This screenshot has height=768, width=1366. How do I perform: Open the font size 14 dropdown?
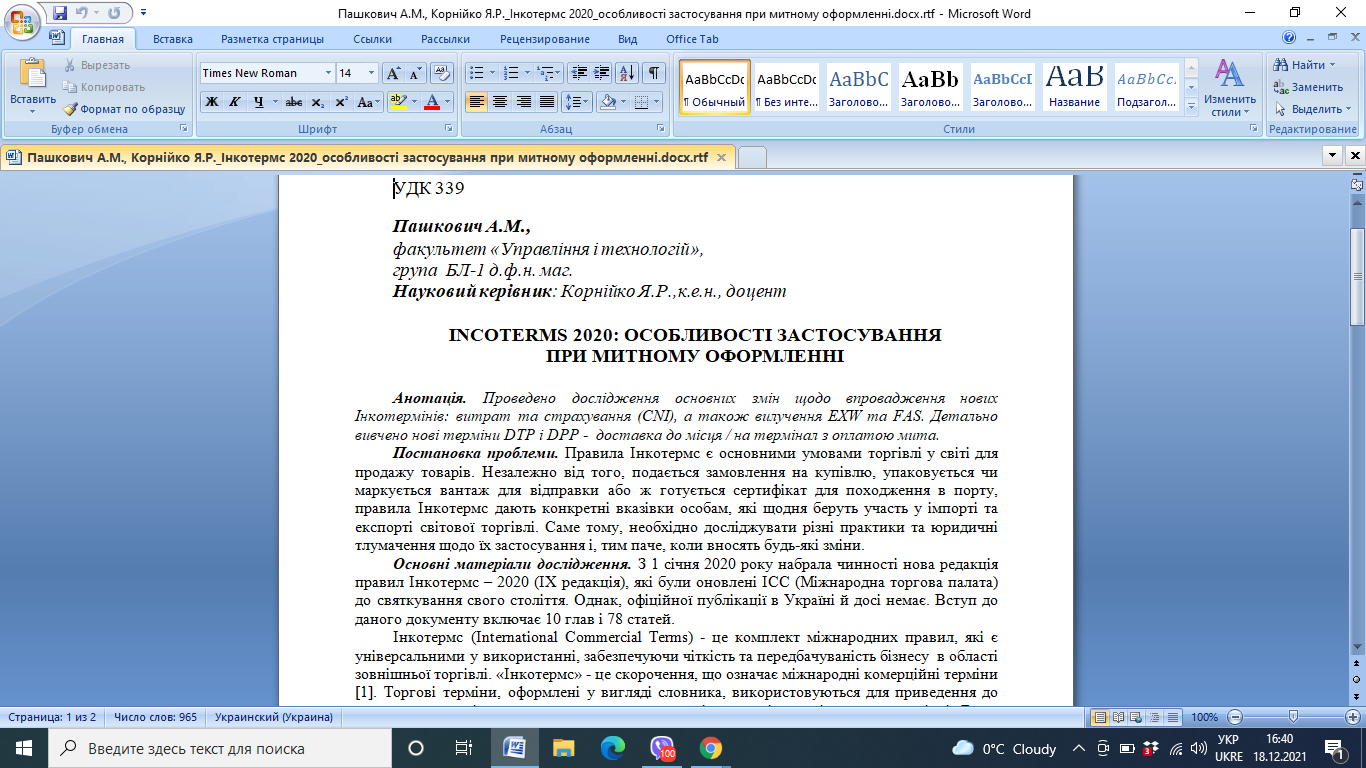coord(372,73)
